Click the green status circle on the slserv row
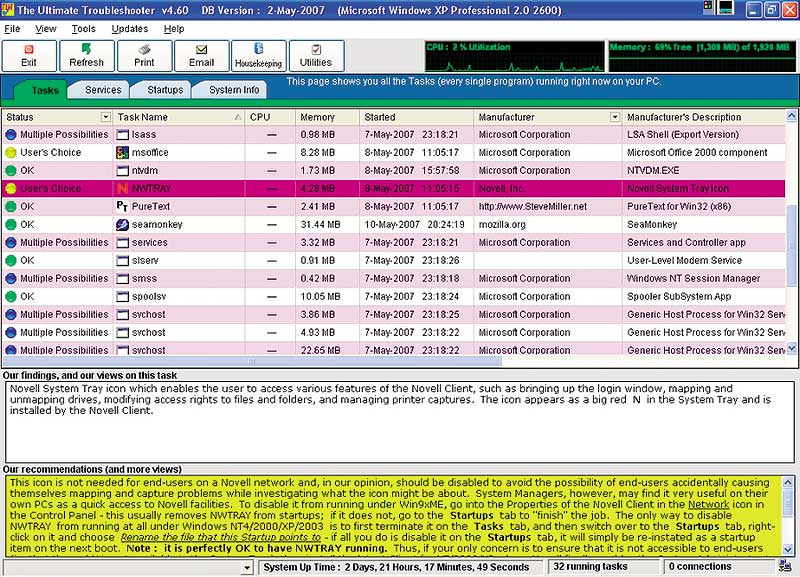Screen dimensions: 800x577 click(x=11, y=260)
